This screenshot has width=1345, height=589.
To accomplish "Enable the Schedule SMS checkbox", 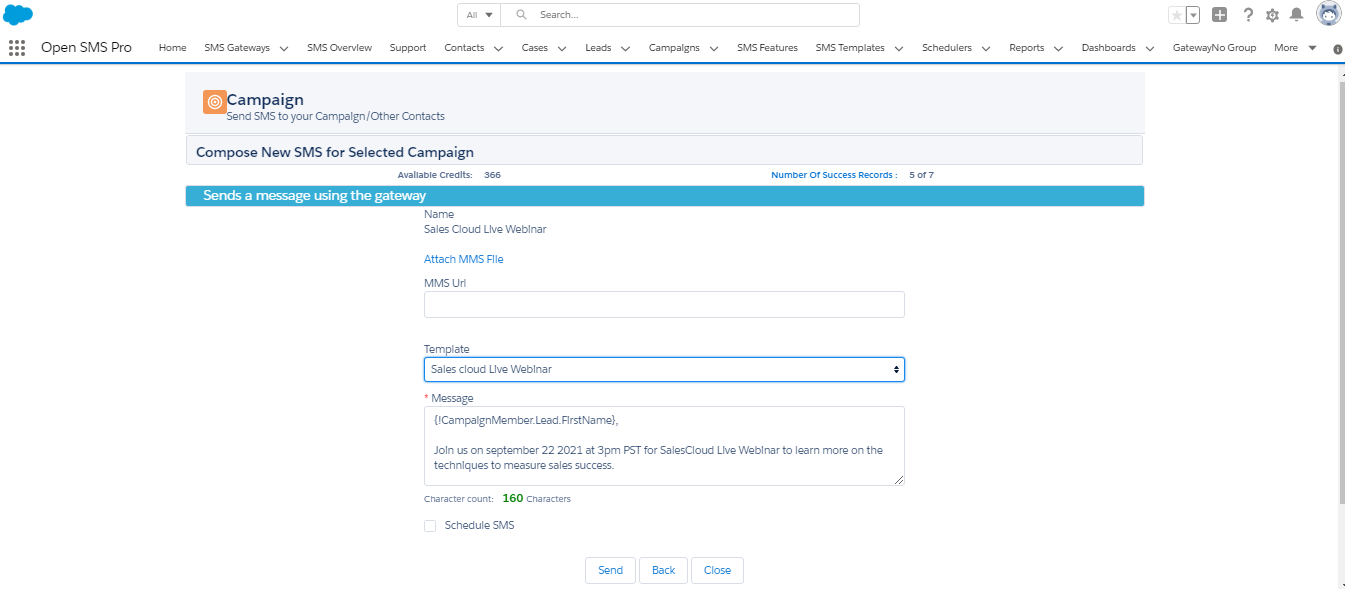I will pyautogui.click(x=430, y=525).
